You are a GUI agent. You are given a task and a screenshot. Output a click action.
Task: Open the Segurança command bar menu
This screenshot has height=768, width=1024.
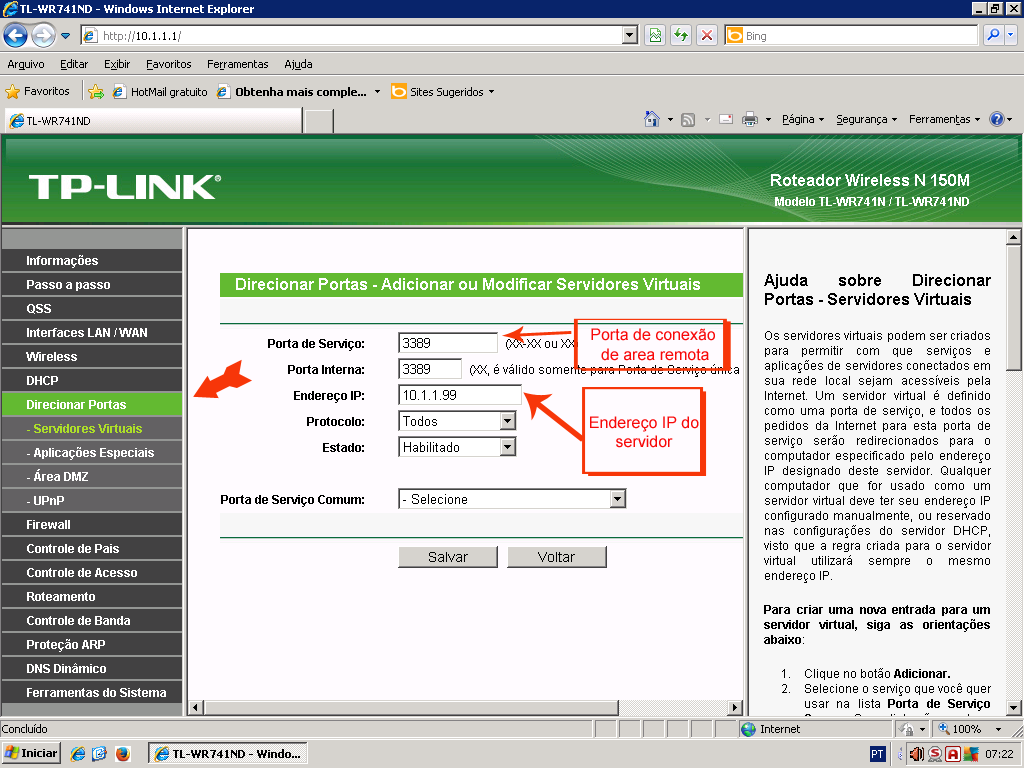pos(867,120)
